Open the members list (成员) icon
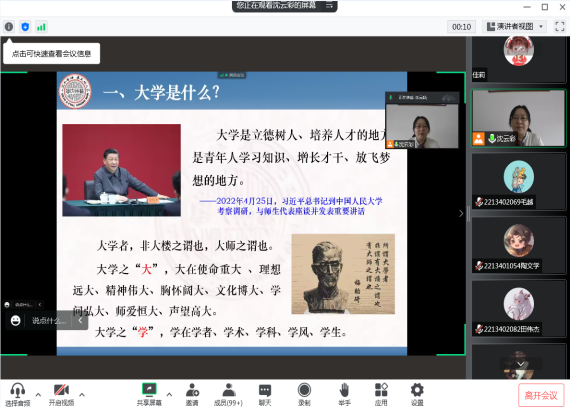This screenshot has width=570, height=408. [228, 394]
